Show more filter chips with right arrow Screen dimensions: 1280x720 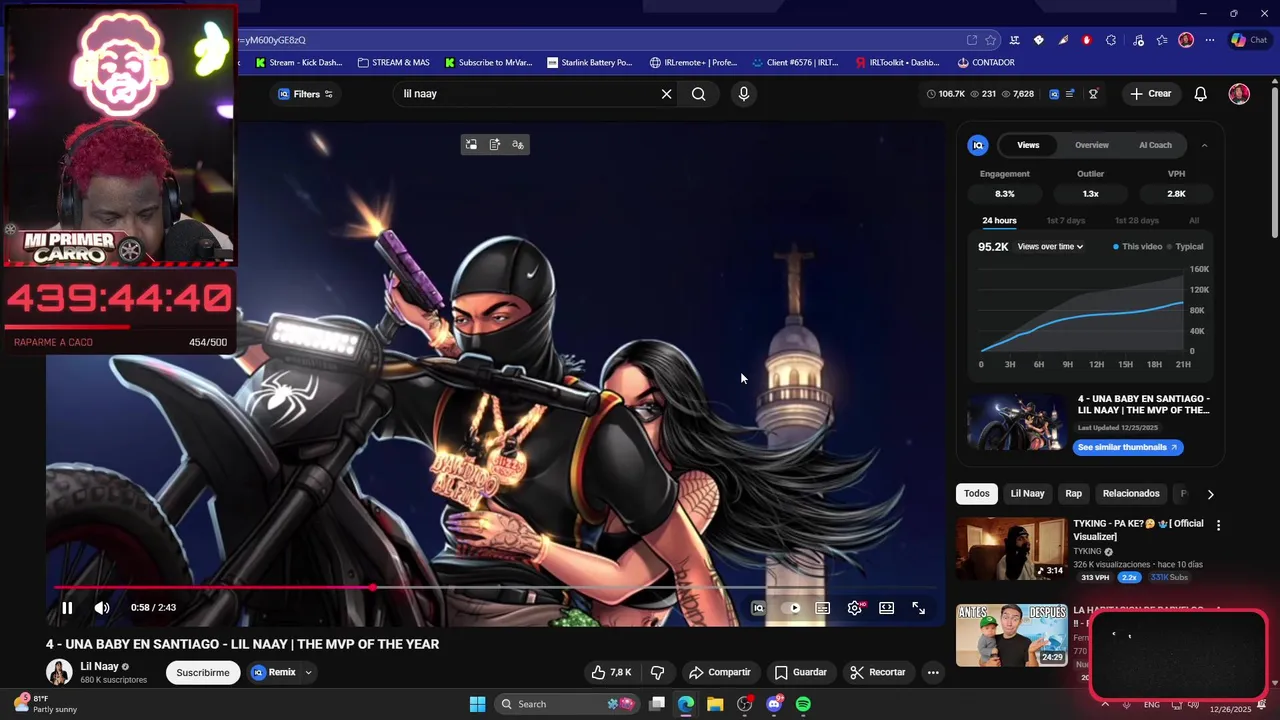pos(1210,494)
